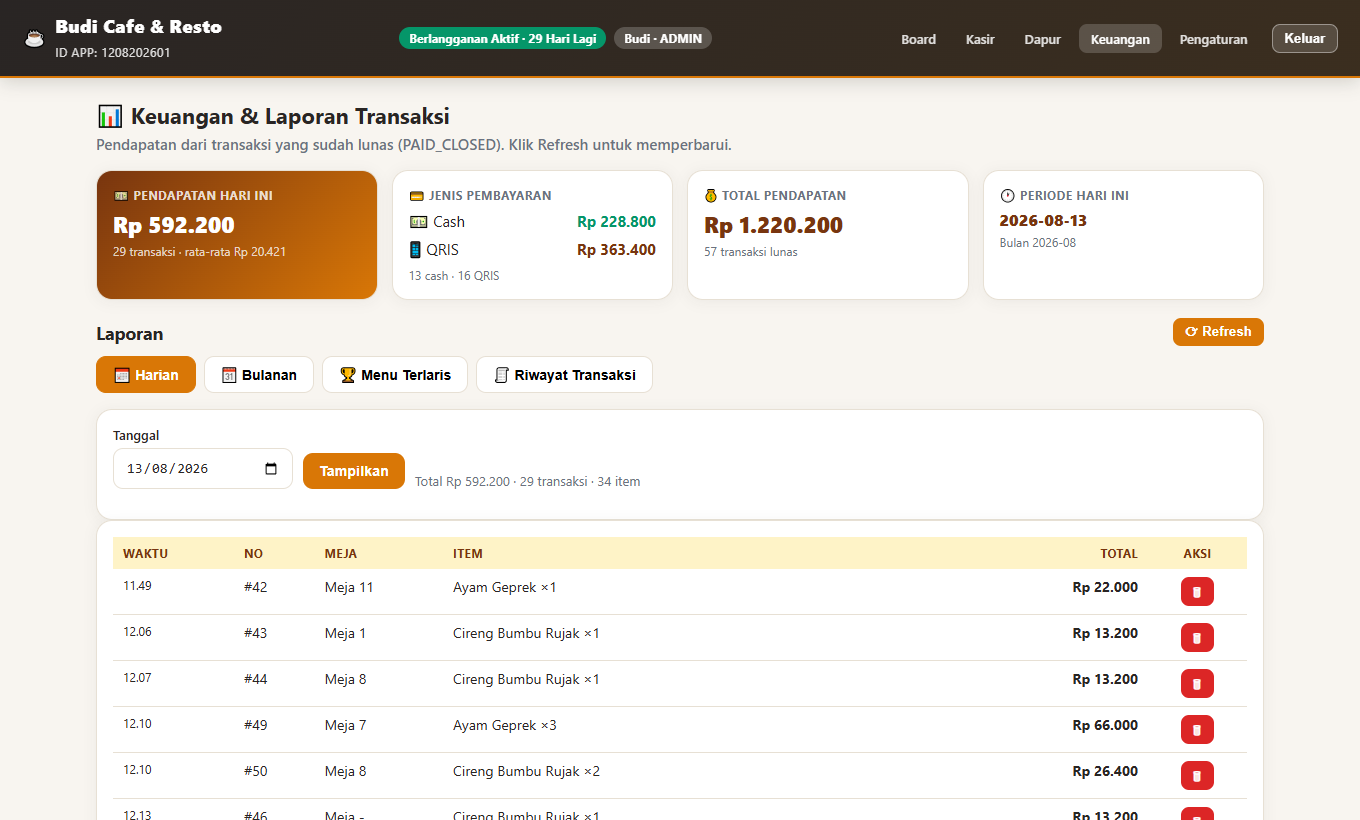Click the QRIS amount Rp 363.400

tap(616, 250)
